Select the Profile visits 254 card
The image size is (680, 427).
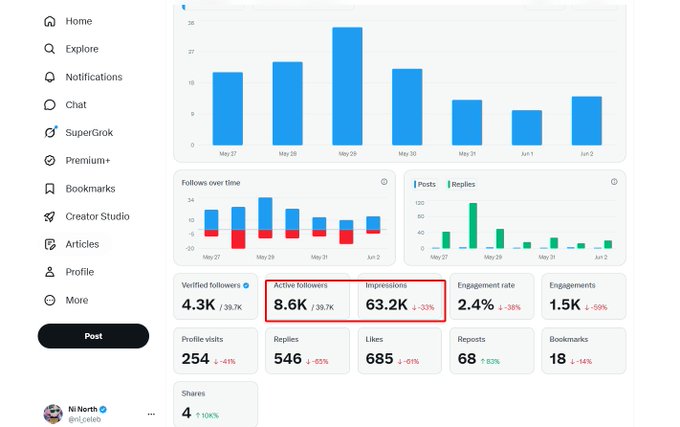pos(216,351)
